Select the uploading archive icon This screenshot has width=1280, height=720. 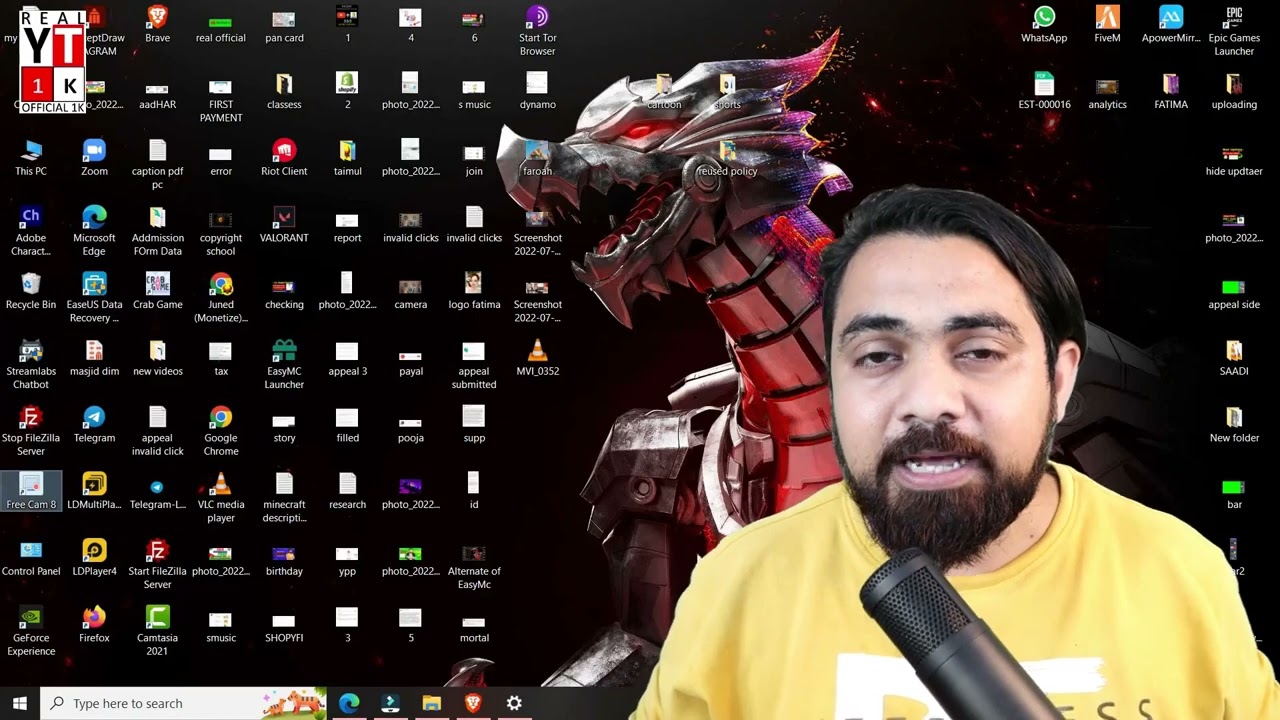coord(1234,91)
